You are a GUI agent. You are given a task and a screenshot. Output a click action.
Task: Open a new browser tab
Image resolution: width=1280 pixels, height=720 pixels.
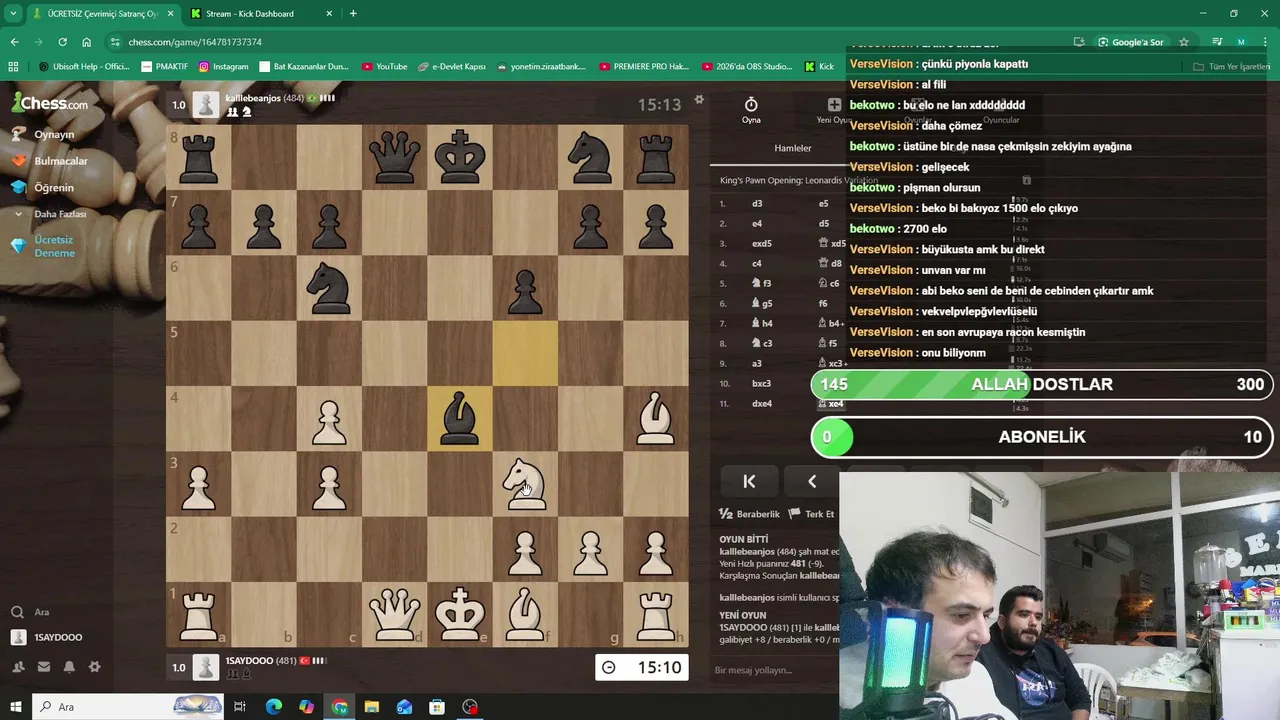353,14
